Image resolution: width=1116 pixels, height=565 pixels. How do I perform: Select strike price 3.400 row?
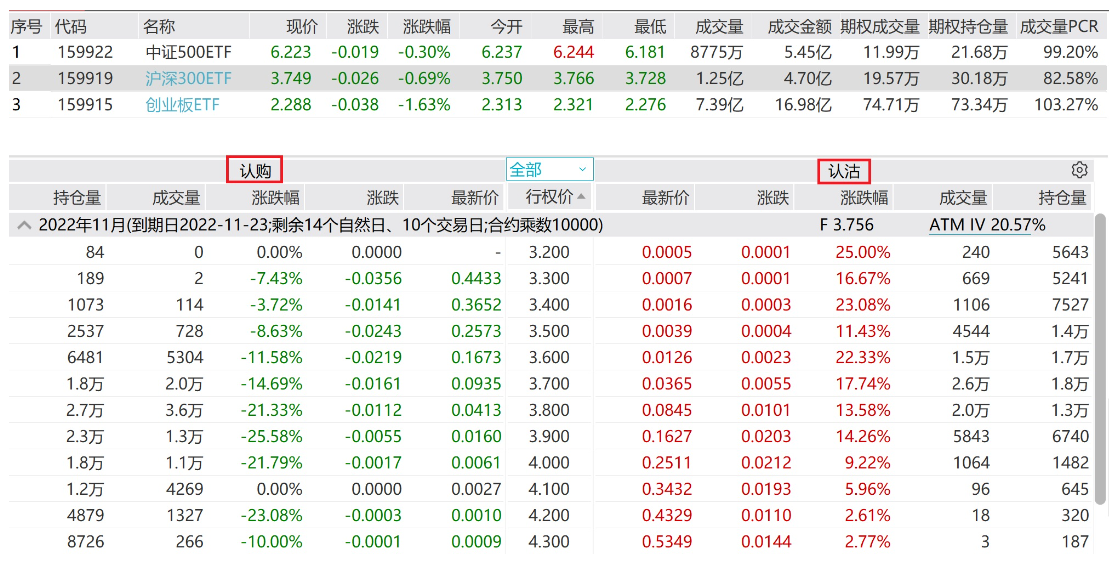click(549, 305)
